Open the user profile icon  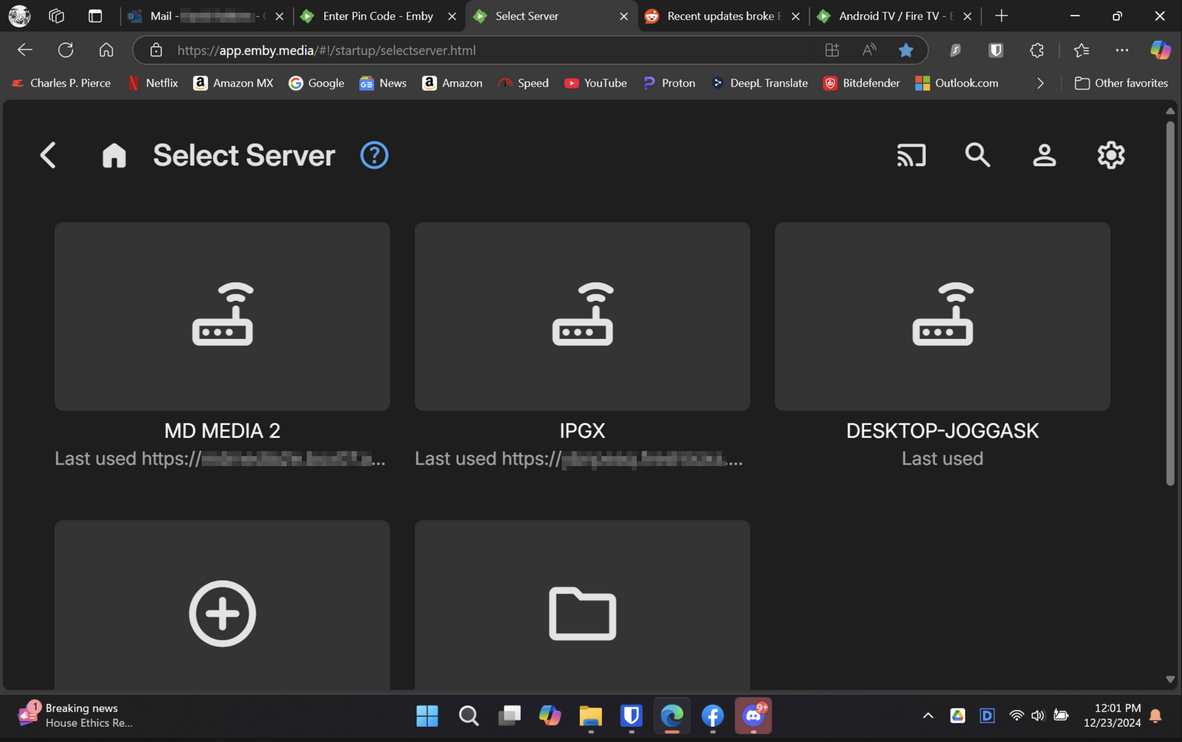coord(1044,155)
